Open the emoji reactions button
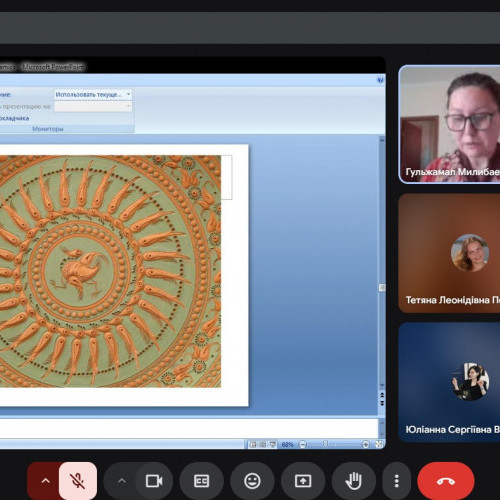Image resolution: width=500 pixels, height=500 pixels. [x=252, y=481]
